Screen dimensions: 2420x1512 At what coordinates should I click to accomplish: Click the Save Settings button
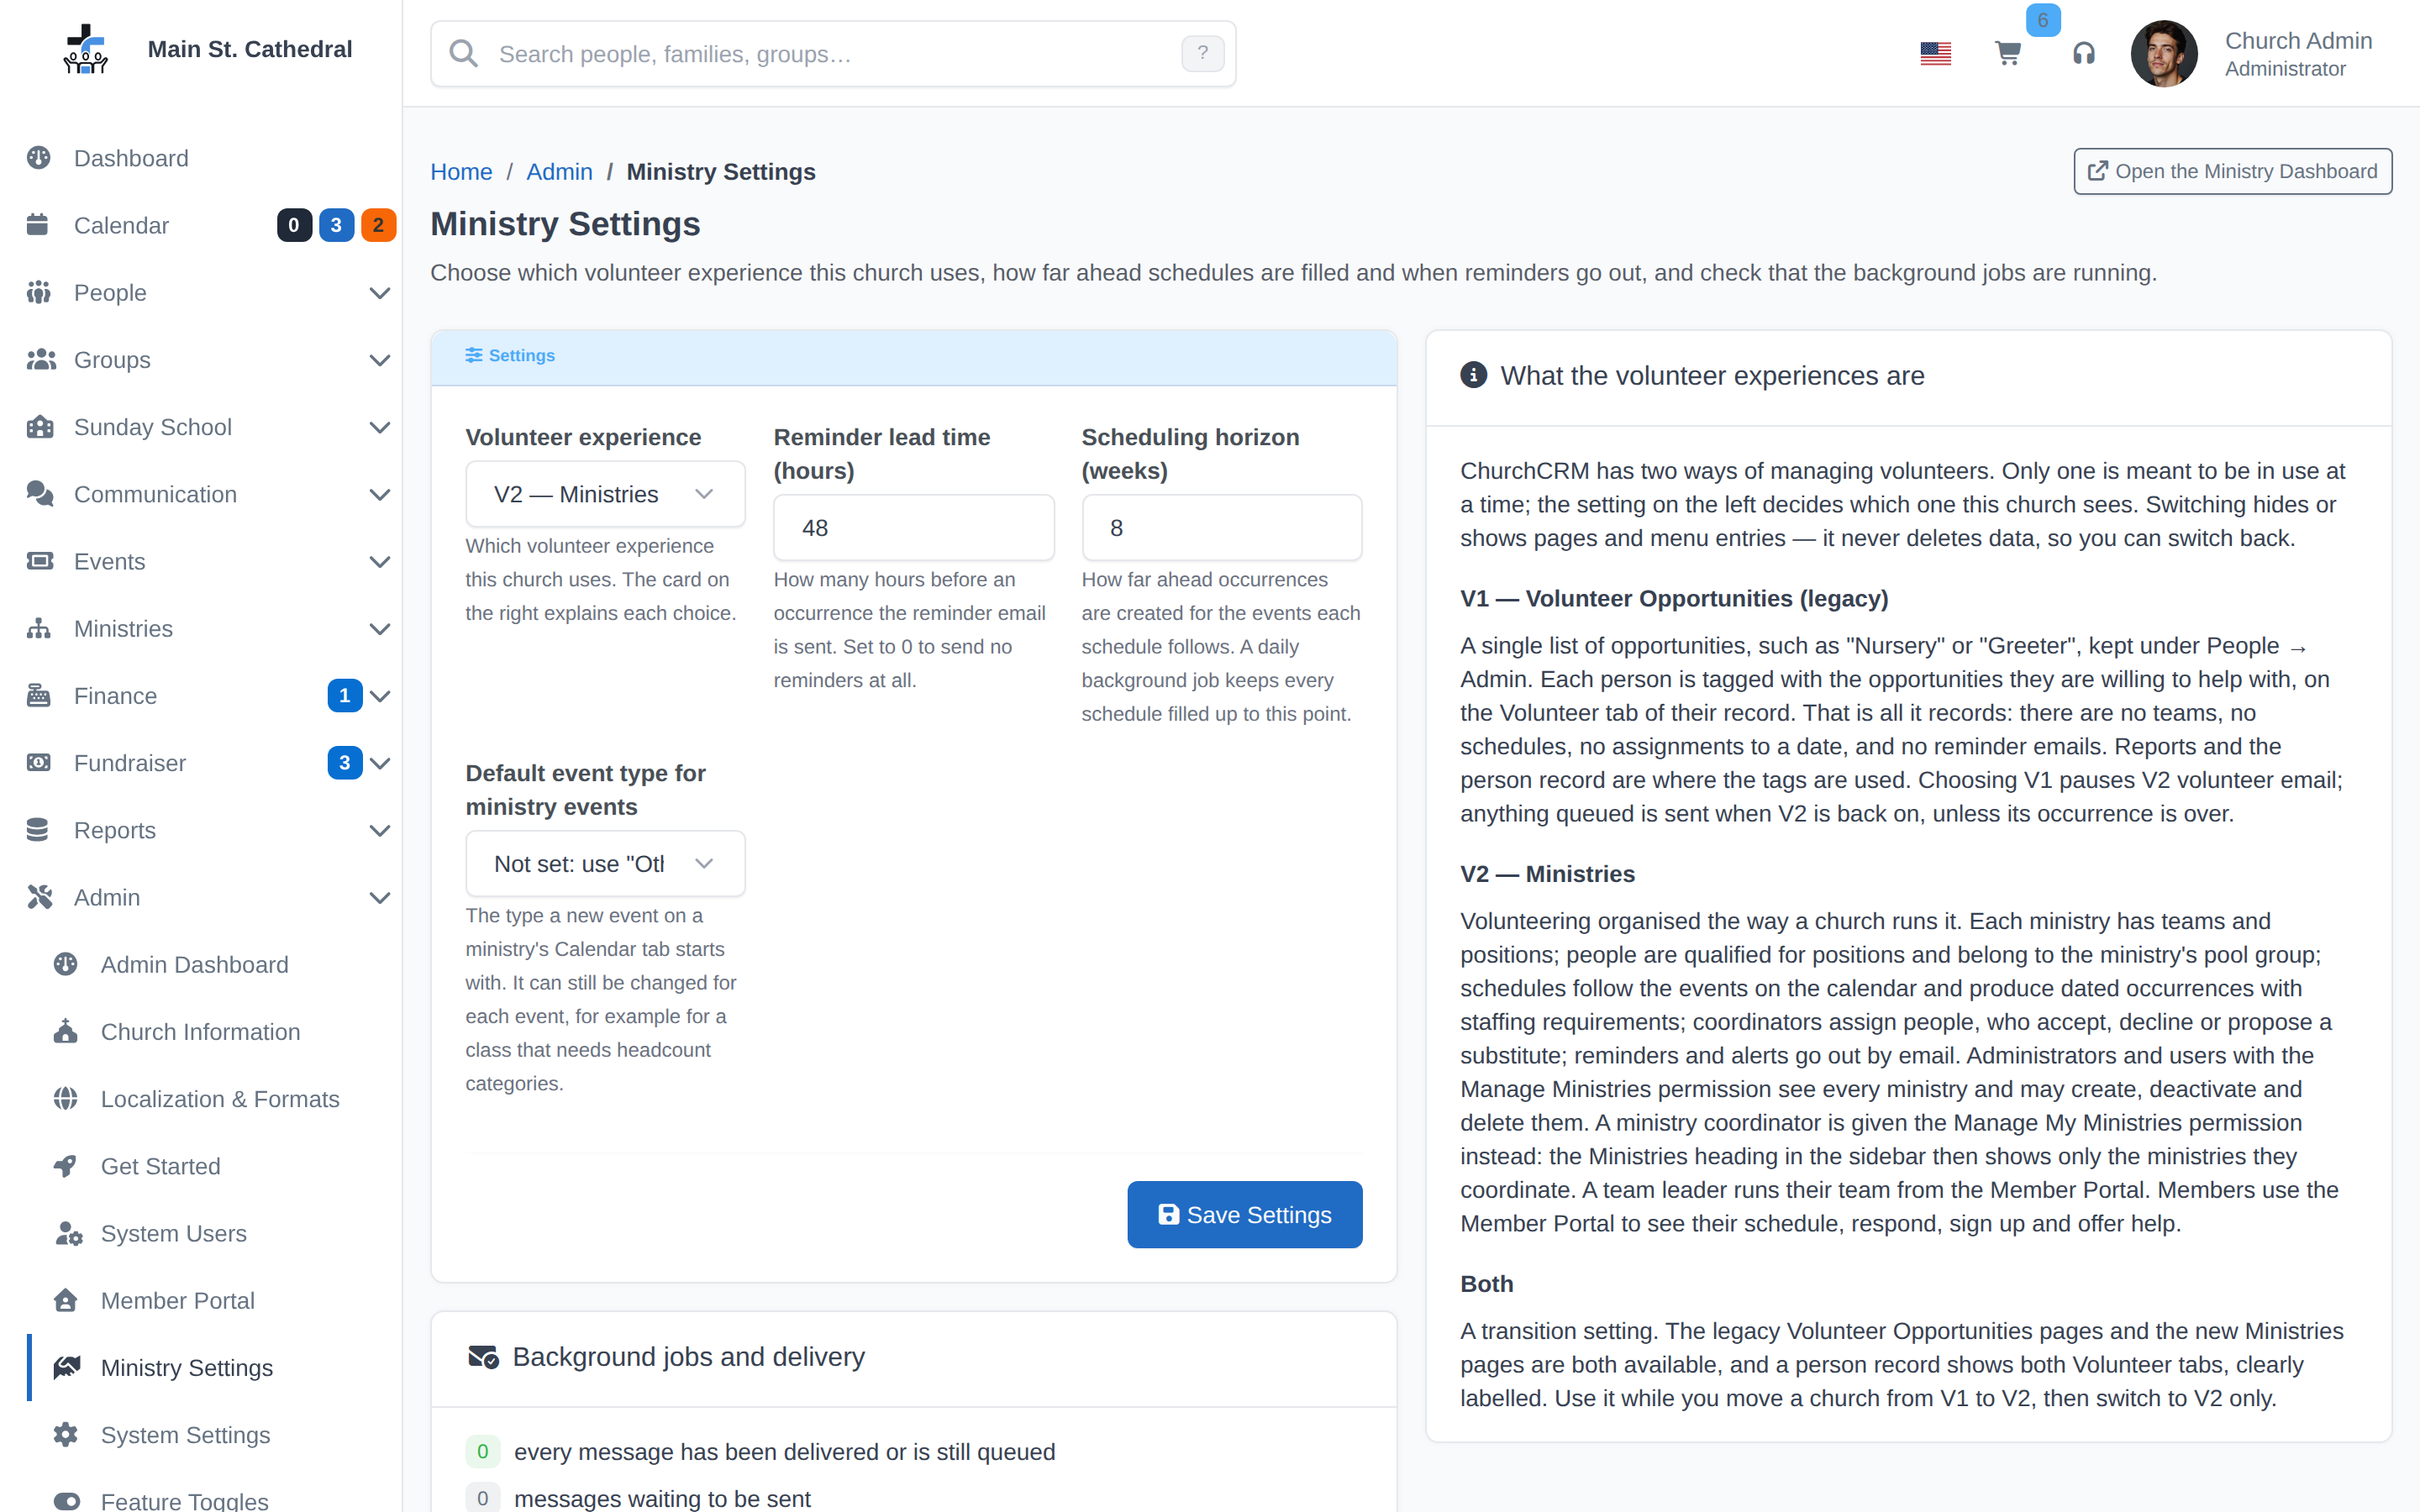[x=1244, y=1214]
